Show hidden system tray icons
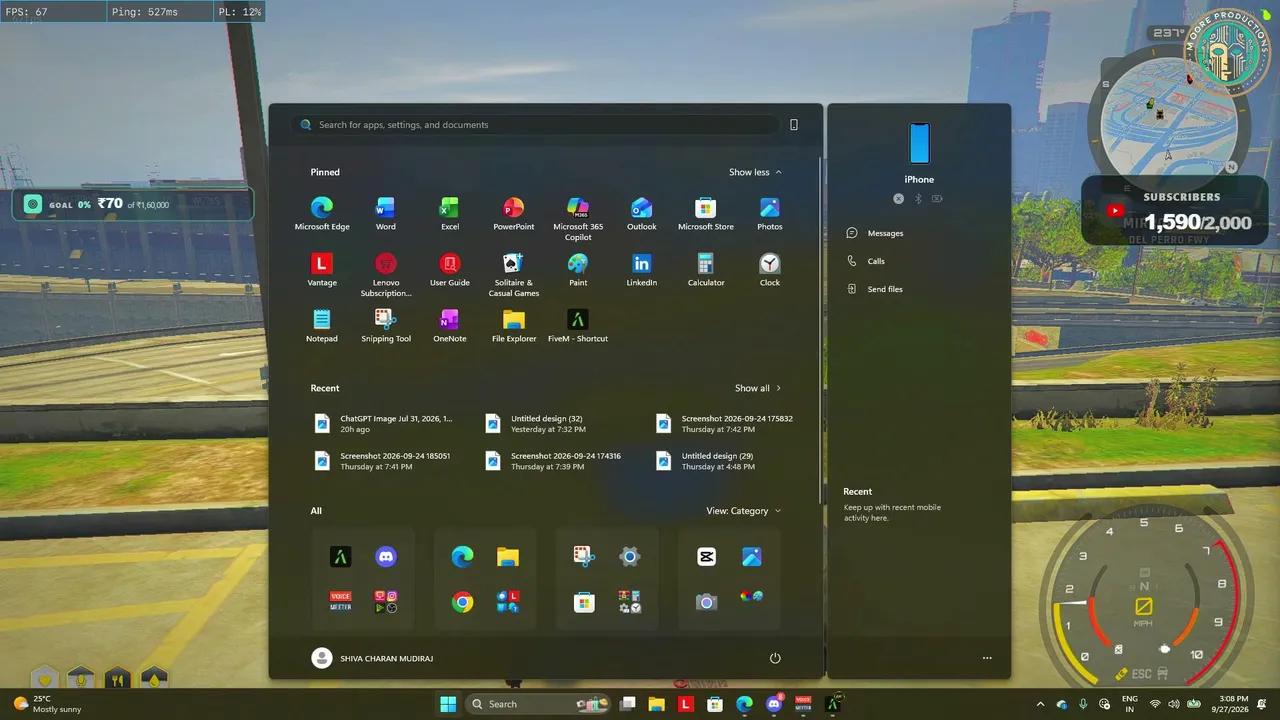This screenshot has width=1280, height=720. pos(1040,704)
